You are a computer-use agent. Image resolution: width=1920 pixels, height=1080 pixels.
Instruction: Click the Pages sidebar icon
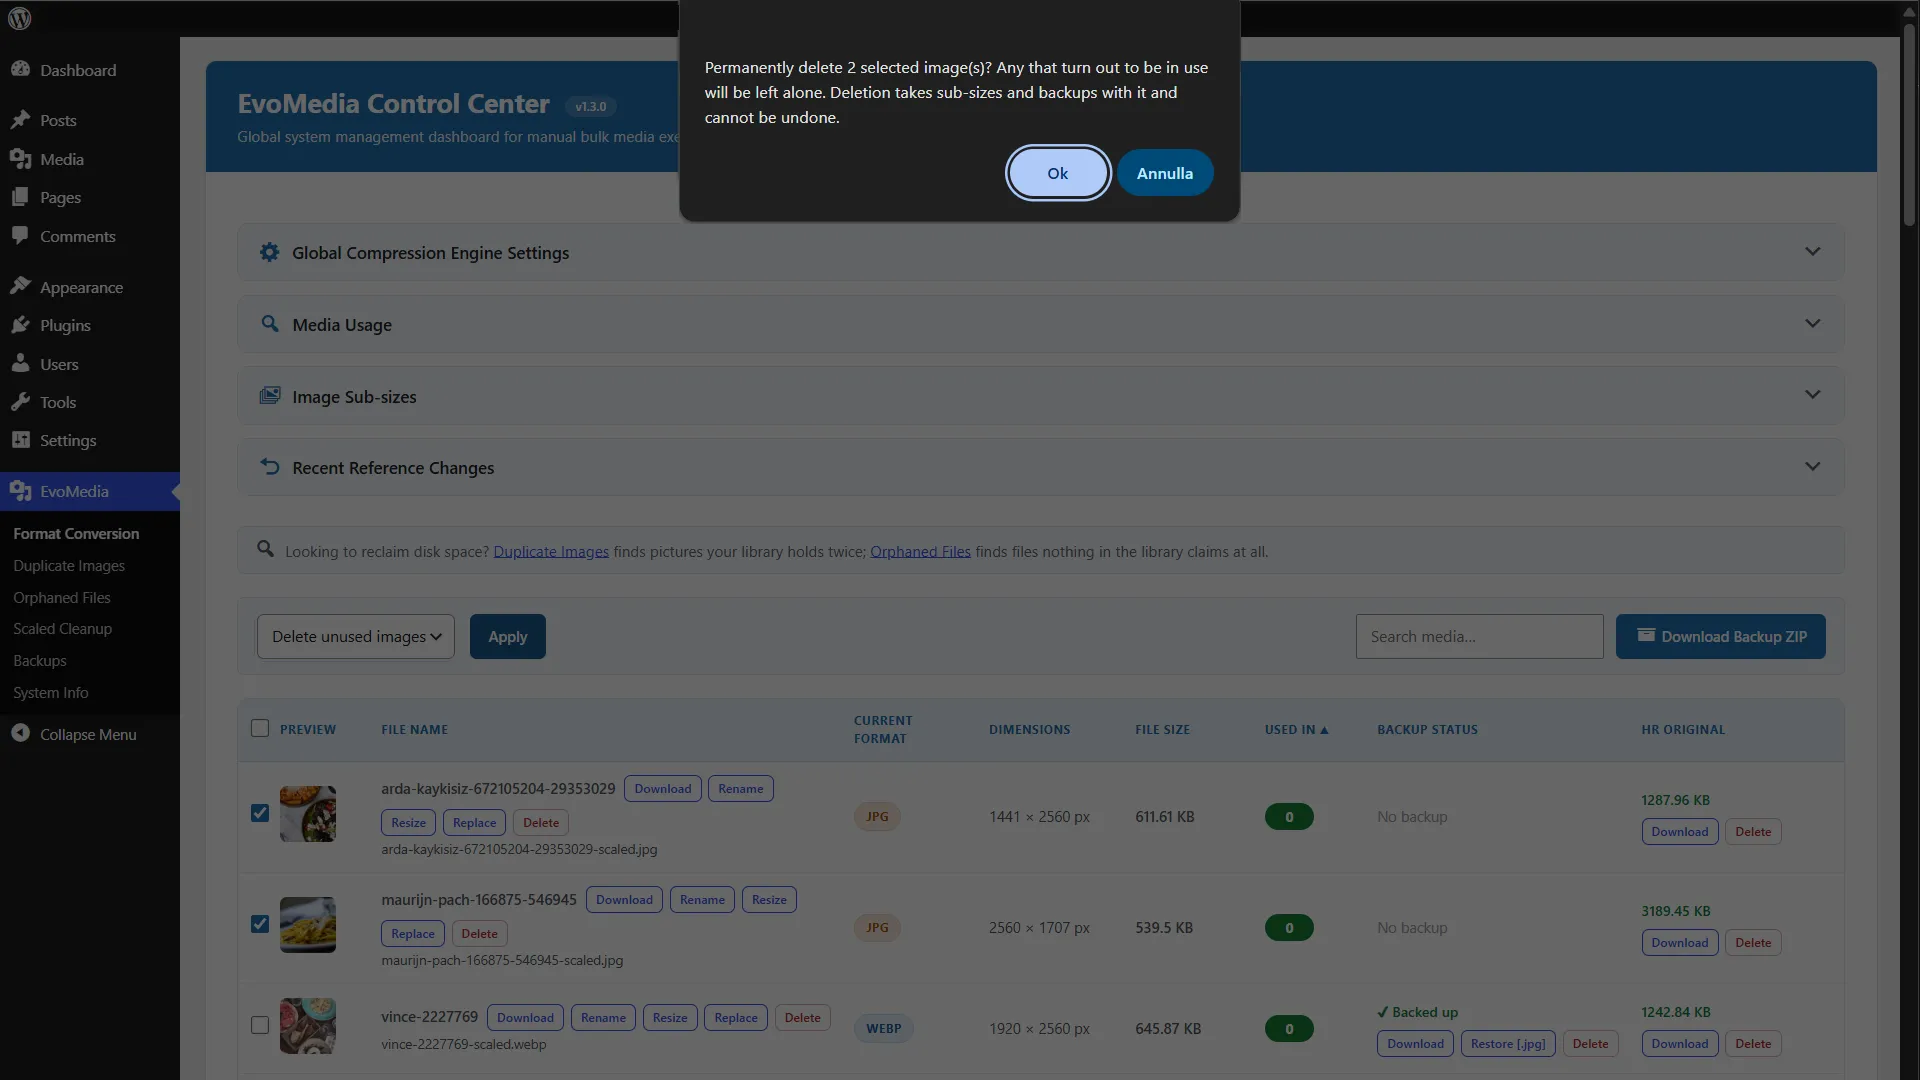20,197
